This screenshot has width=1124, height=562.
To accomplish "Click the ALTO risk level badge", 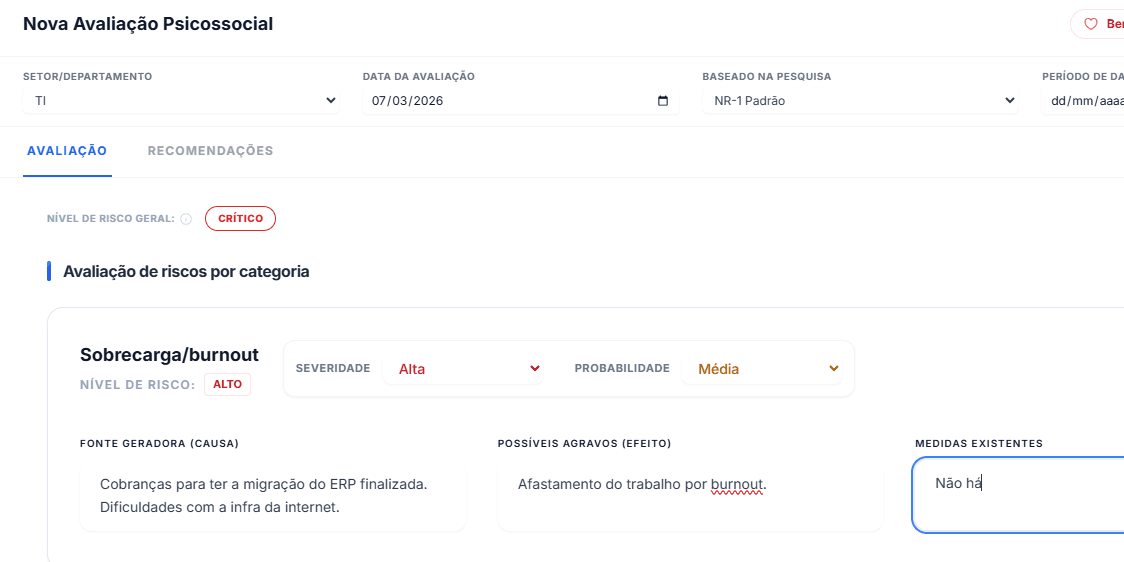I will (227, 385).
